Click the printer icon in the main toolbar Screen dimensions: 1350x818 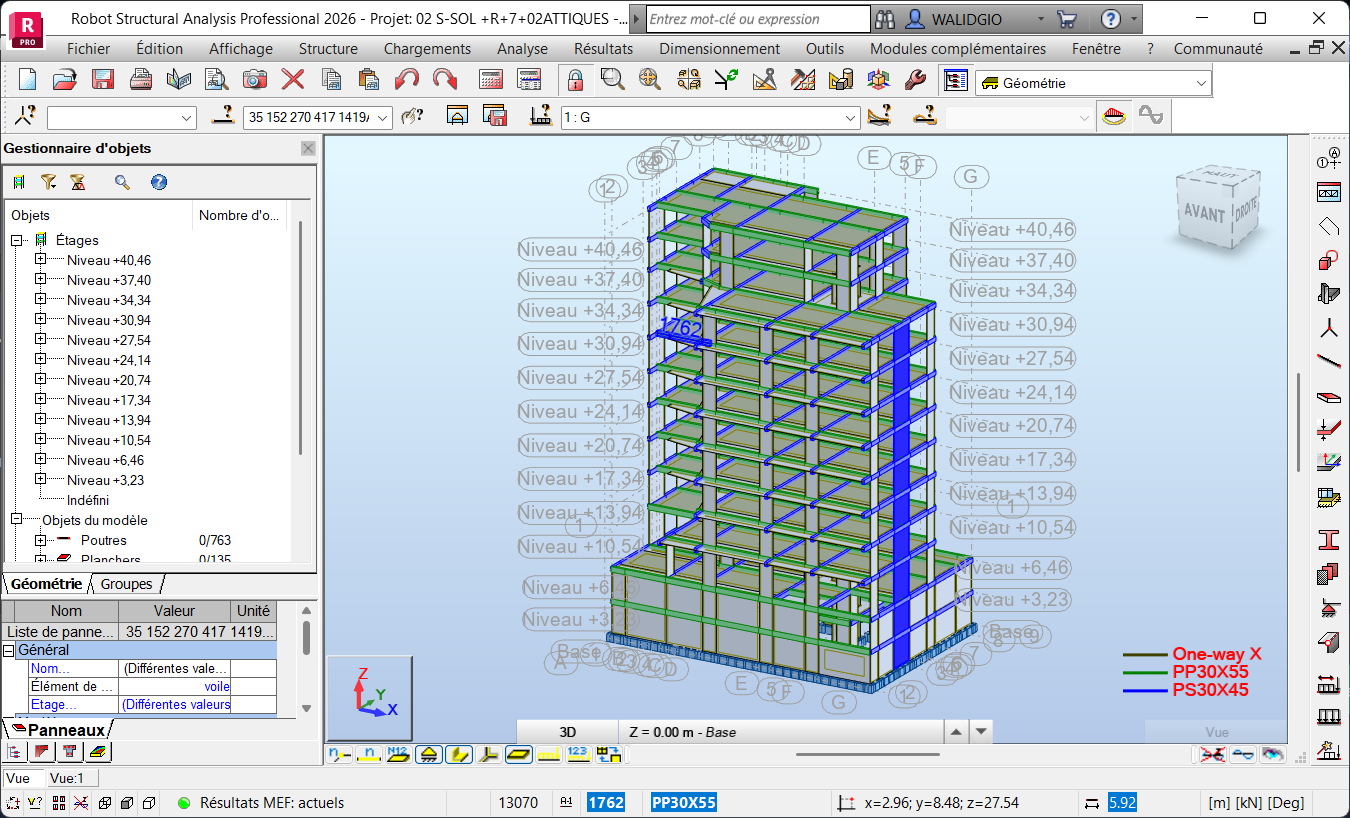coord(140,79)
